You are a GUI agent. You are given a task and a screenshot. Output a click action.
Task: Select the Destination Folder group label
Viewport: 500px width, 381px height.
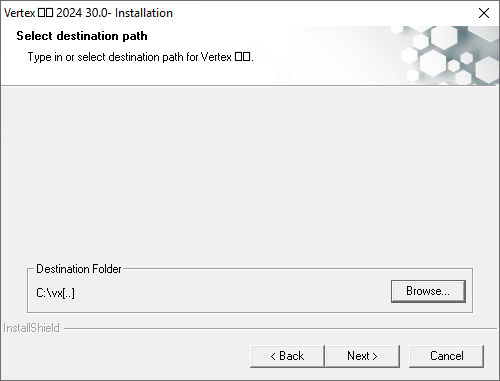[79, 269]
